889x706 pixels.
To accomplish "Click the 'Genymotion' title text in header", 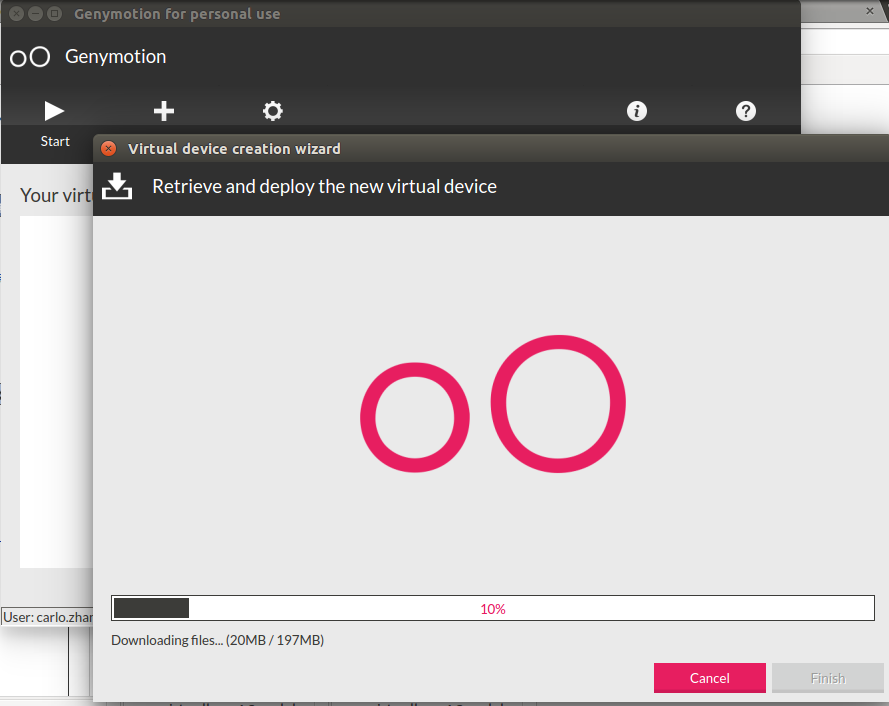I will coord(116,57).
